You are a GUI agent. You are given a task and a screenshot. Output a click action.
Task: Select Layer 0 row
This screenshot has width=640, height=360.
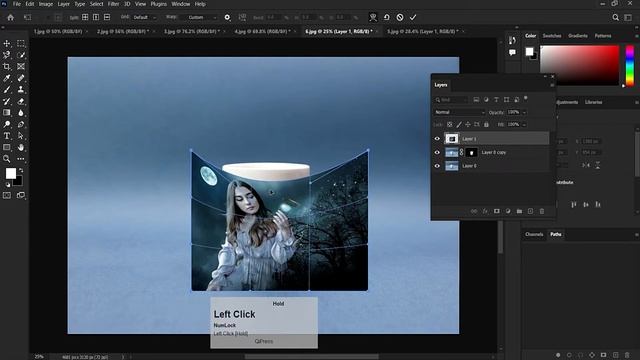pos(491,166)
